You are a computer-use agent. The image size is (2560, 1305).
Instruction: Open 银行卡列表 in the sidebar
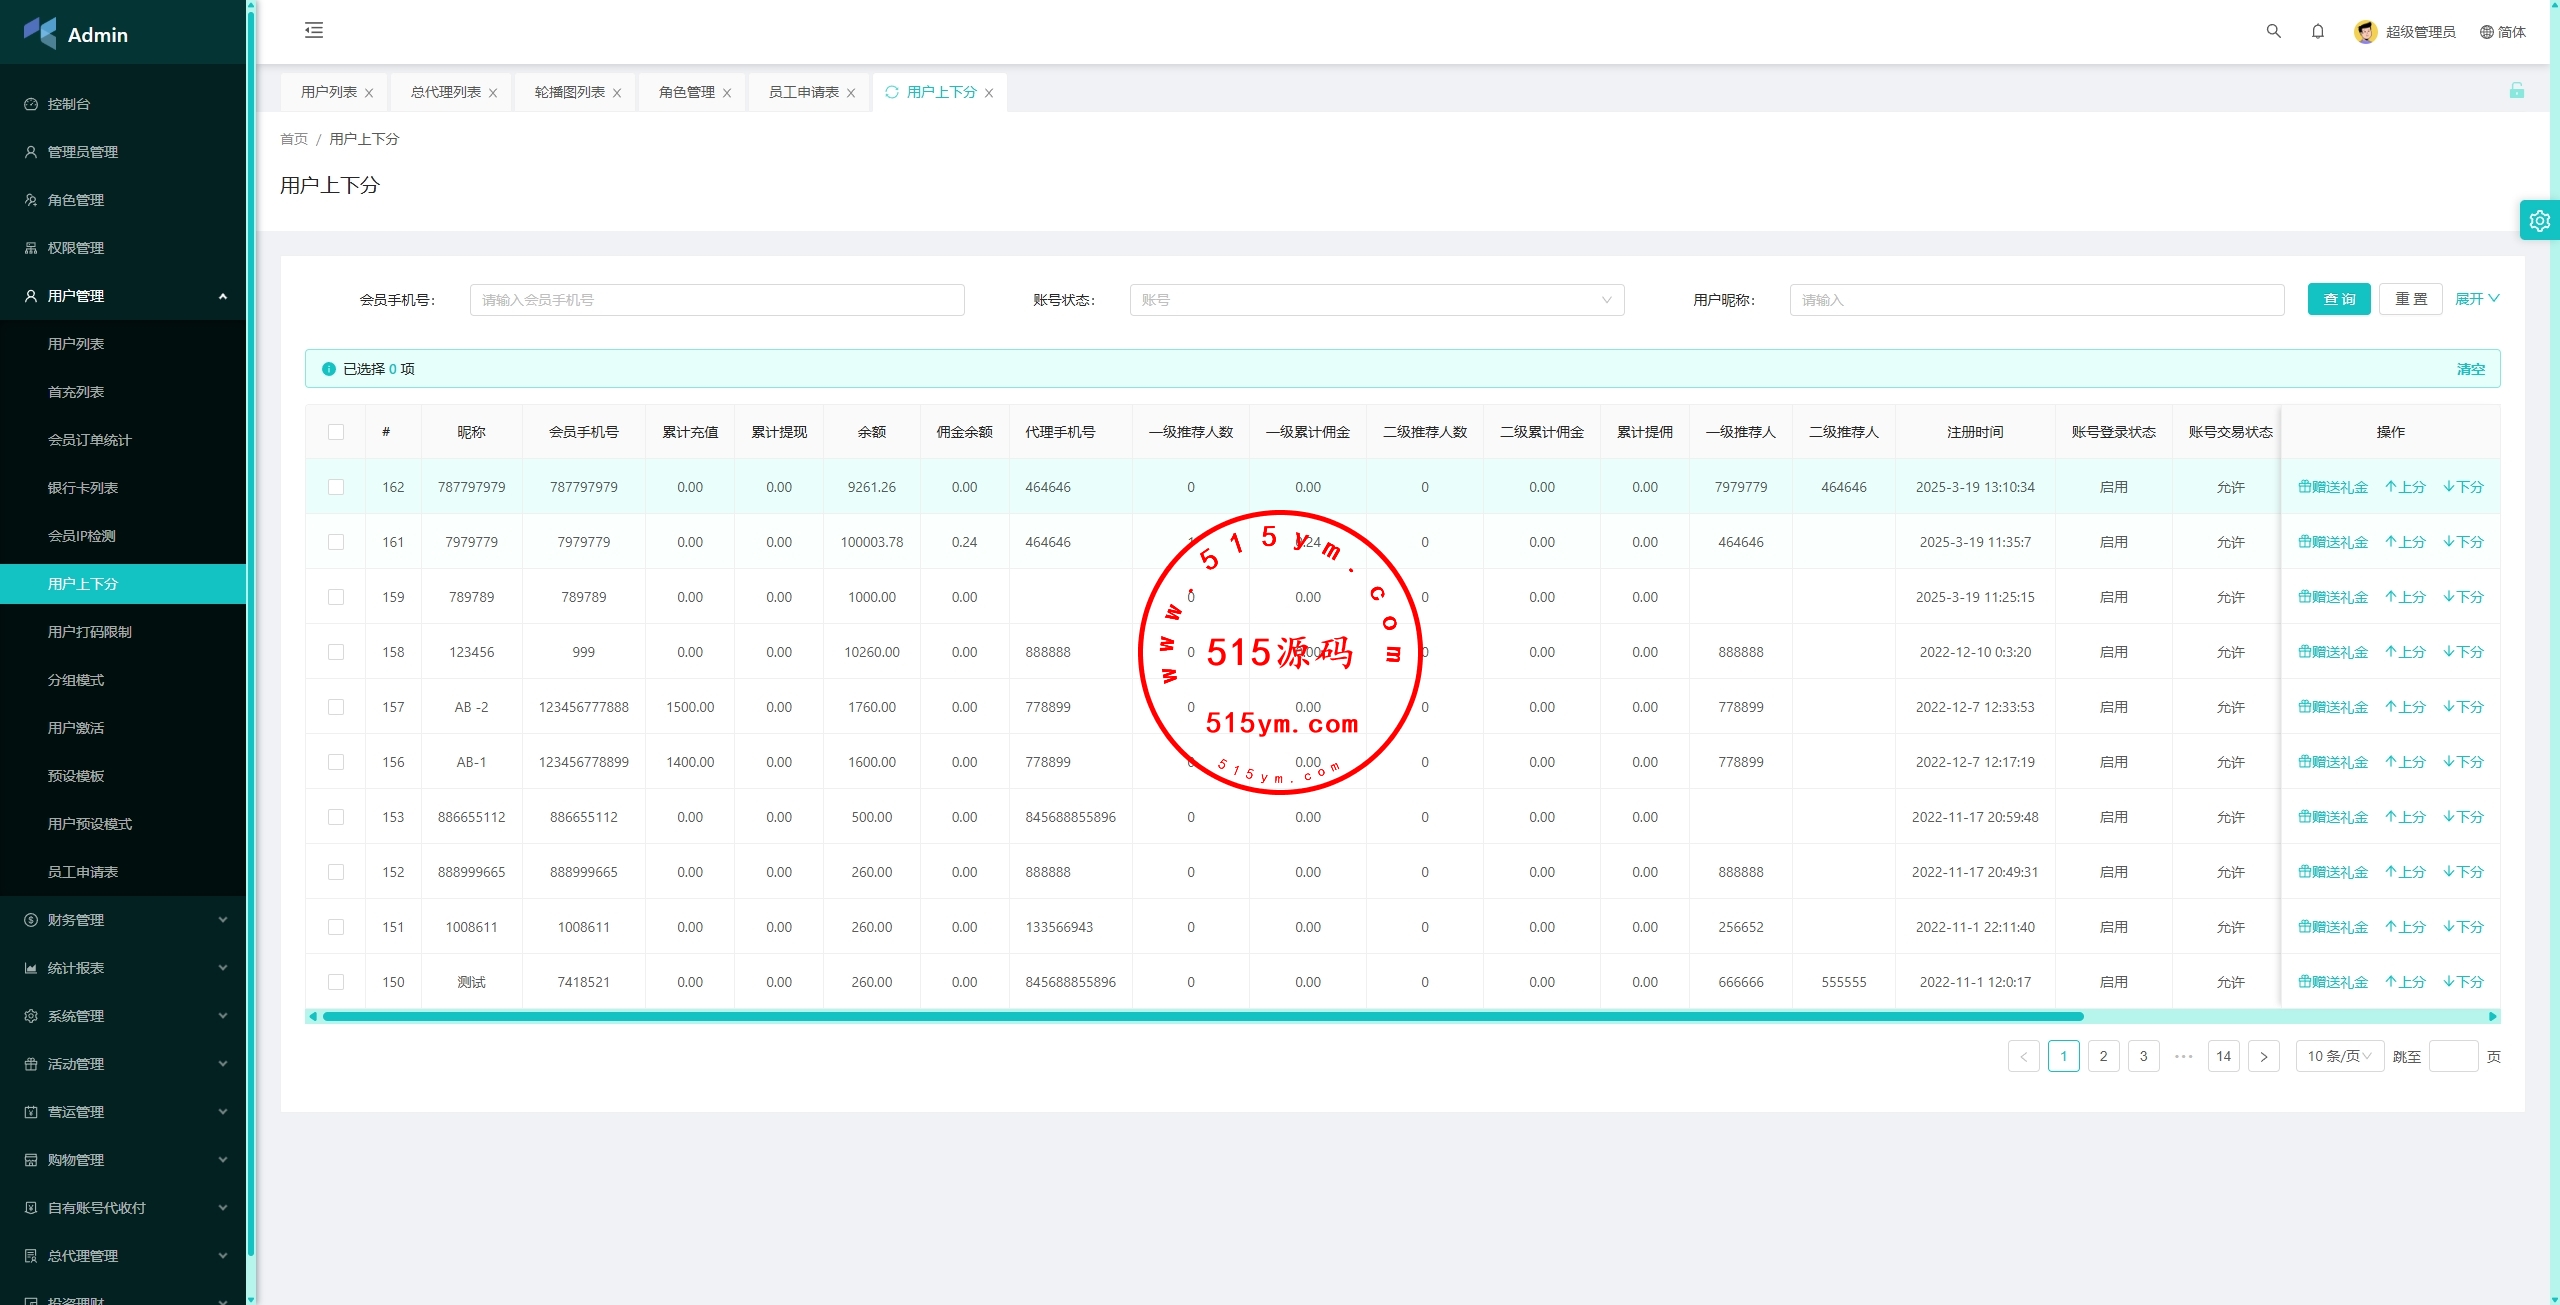pos(83,488)
